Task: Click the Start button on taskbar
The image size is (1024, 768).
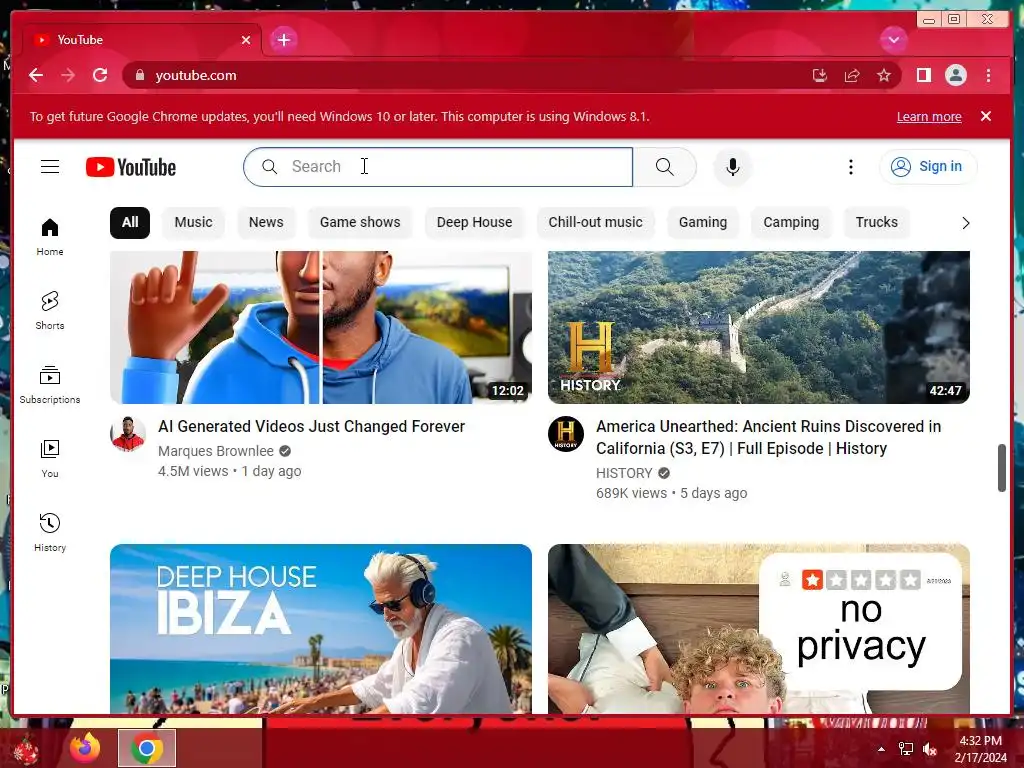Action: [x=26, y=749]
